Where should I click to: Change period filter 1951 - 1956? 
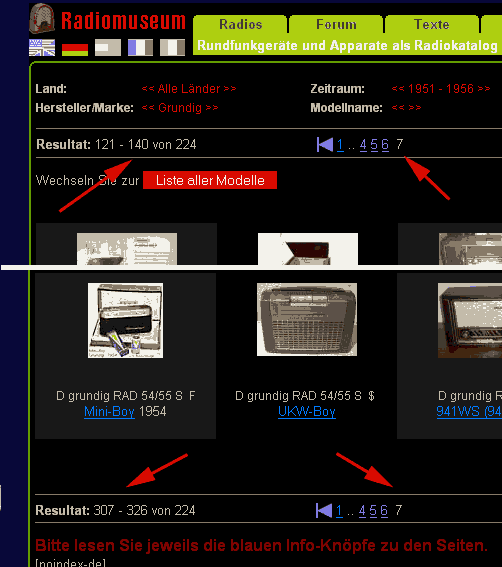click(441, 89)
